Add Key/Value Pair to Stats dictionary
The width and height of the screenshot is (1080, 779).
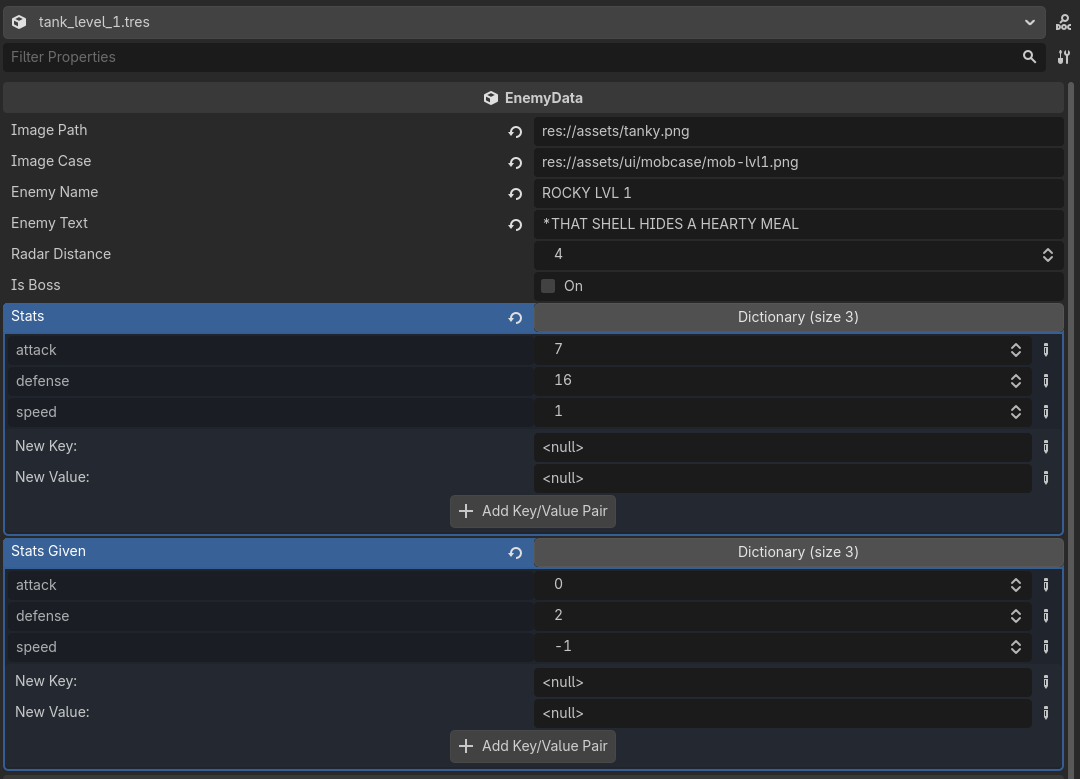533,512
